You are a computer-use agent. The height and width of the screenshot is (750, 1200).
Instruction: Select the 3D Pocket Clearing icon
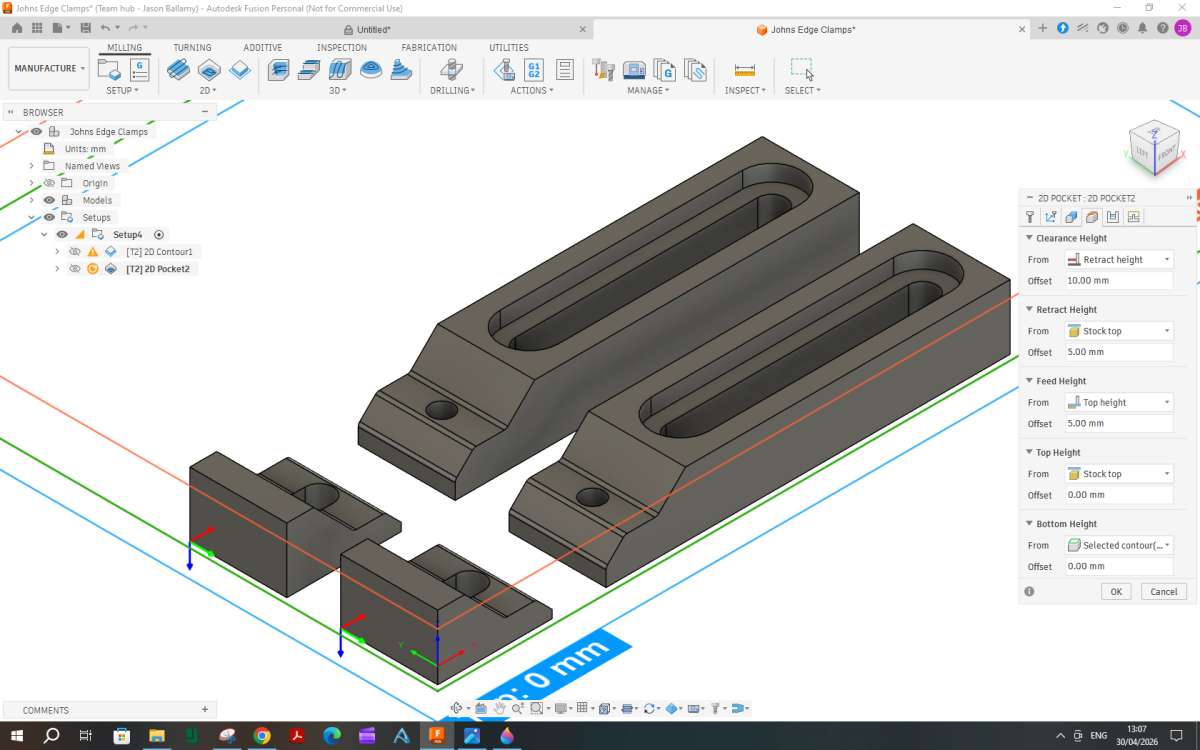(x=310, y=70)
